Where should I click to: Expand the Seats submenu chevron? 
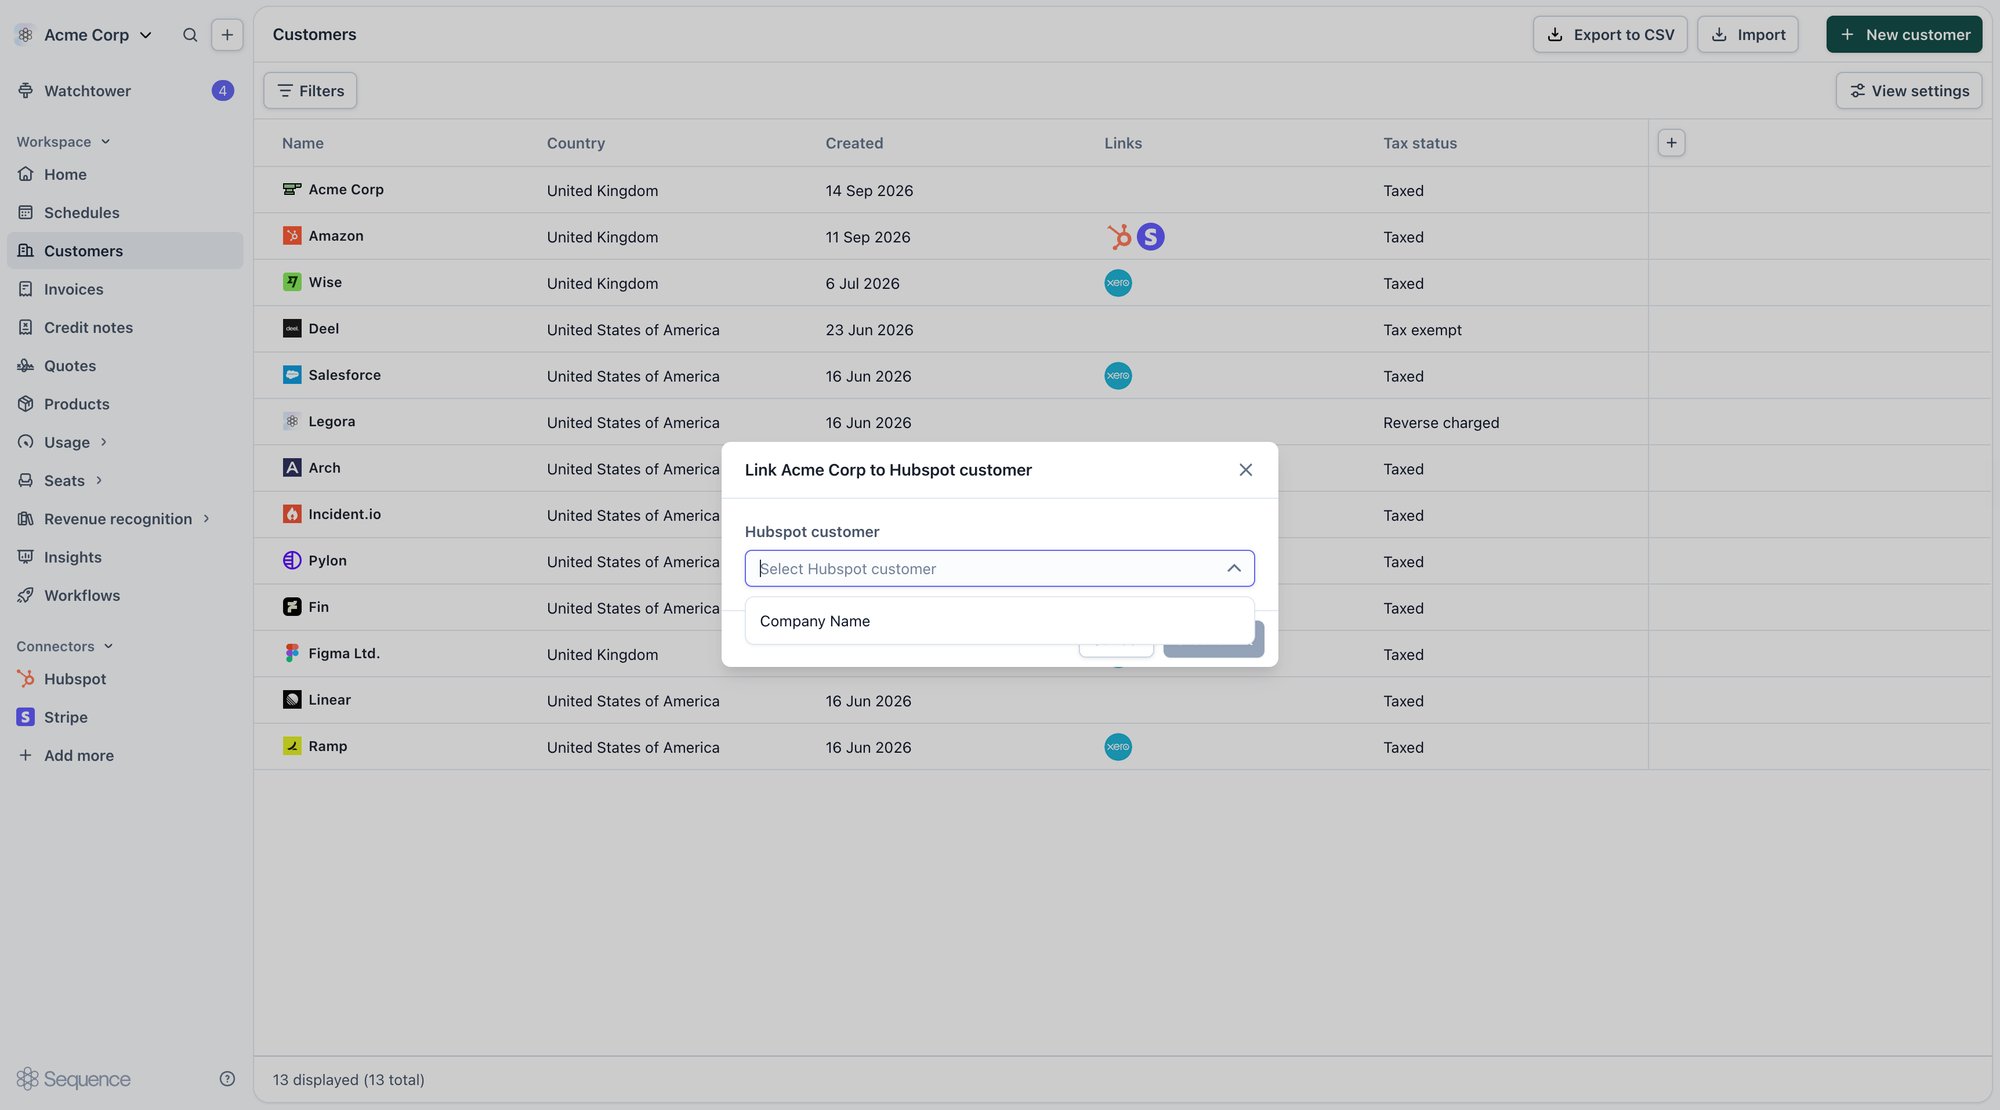(98, 481)
